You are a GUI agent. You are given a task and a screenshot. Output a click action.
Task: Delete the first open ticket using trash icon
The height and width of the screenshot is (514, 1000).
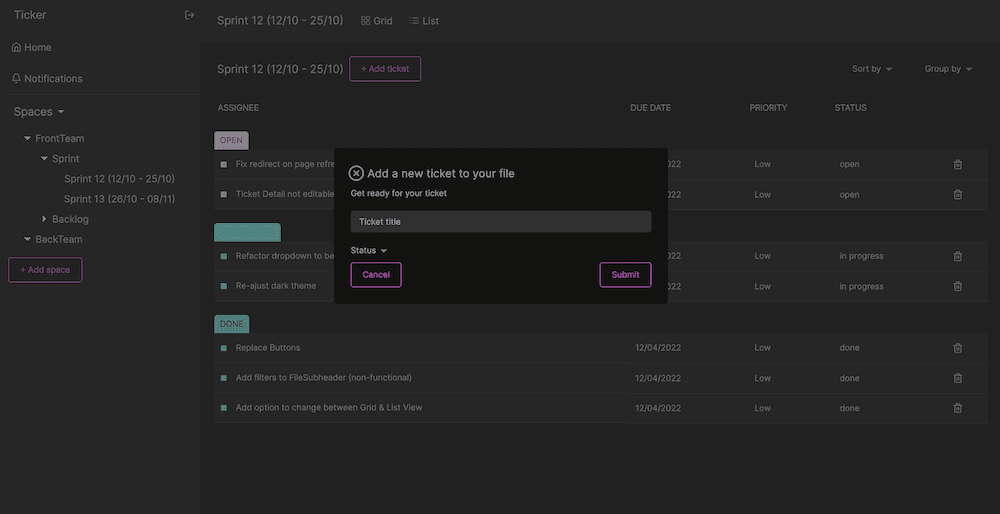point(957,164)
